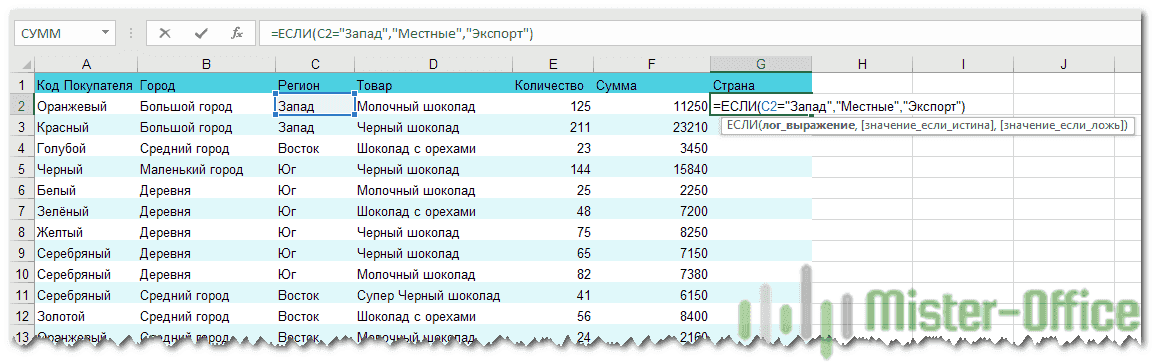Select column G header
Screen dimensions: 1152x363
coord(760,65)
